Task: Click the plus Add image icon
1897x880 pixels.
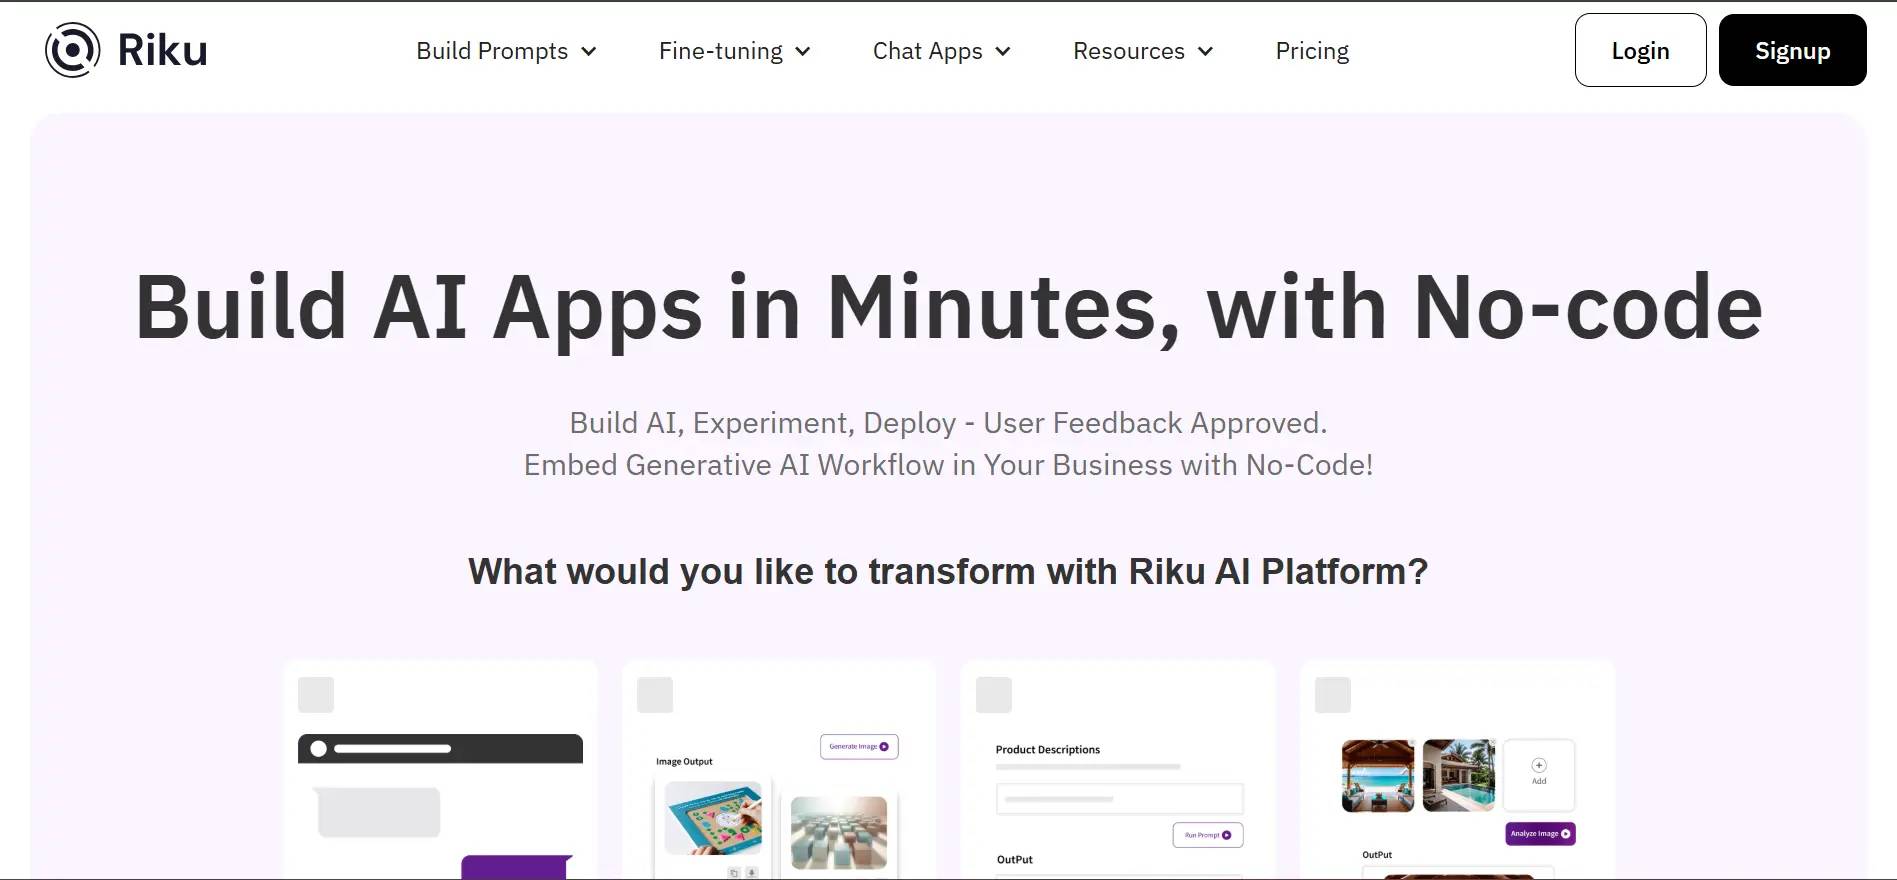Action: coord(1539,771)
